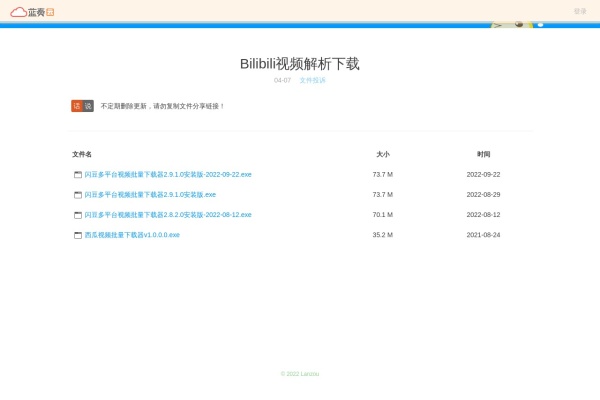Click file icon beside 2.8.2.0安装版-2022-08-12.exe
Screen dimensions: 600x400
[77, 215]
